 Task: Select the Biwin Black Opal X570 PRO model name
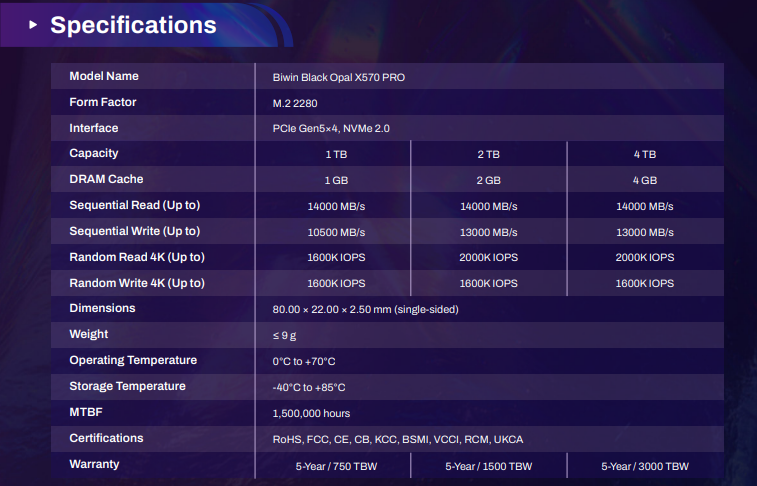click(x=338, y=77)
